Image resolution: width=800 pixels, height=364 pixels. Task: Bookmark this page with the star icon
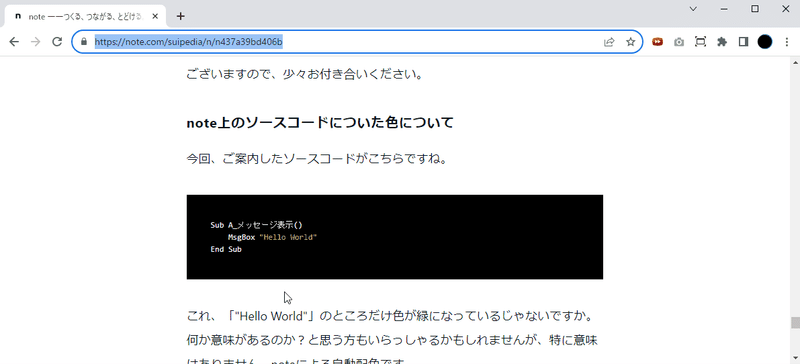point(631,42)
